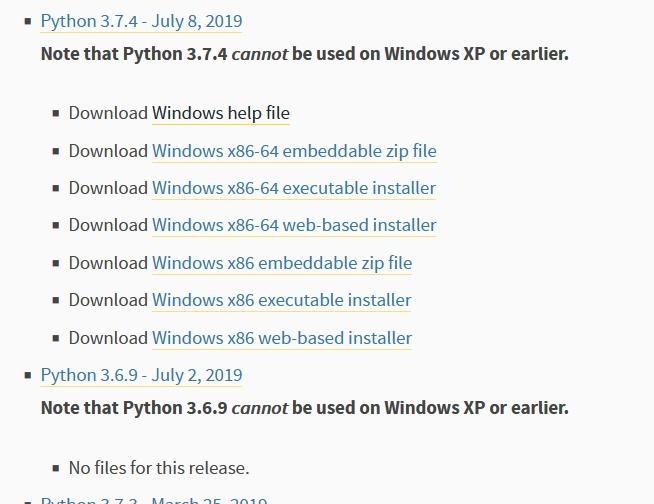Click Windows x86-64 embeddable zip file link
The width and height of the screenshot is (654, 504).
pyautogui.click(x=294, y=151)
